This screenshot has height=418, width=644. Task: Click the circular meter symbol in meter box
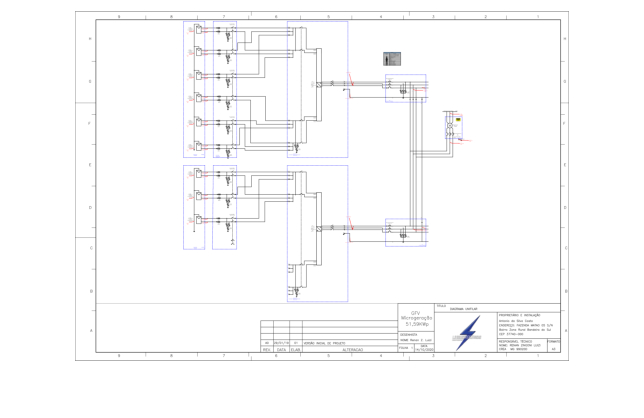pos(449,125)
